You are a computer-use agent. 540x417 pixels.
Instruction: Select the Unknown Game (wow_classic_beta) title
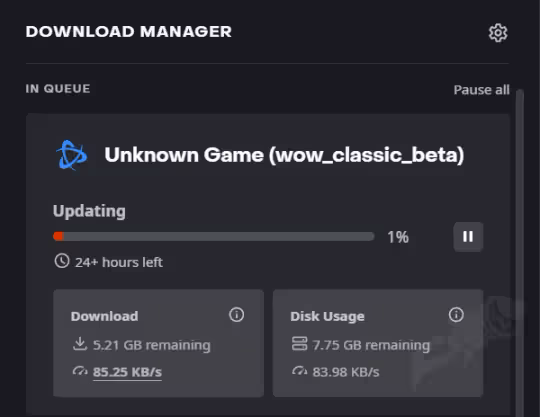284,155
